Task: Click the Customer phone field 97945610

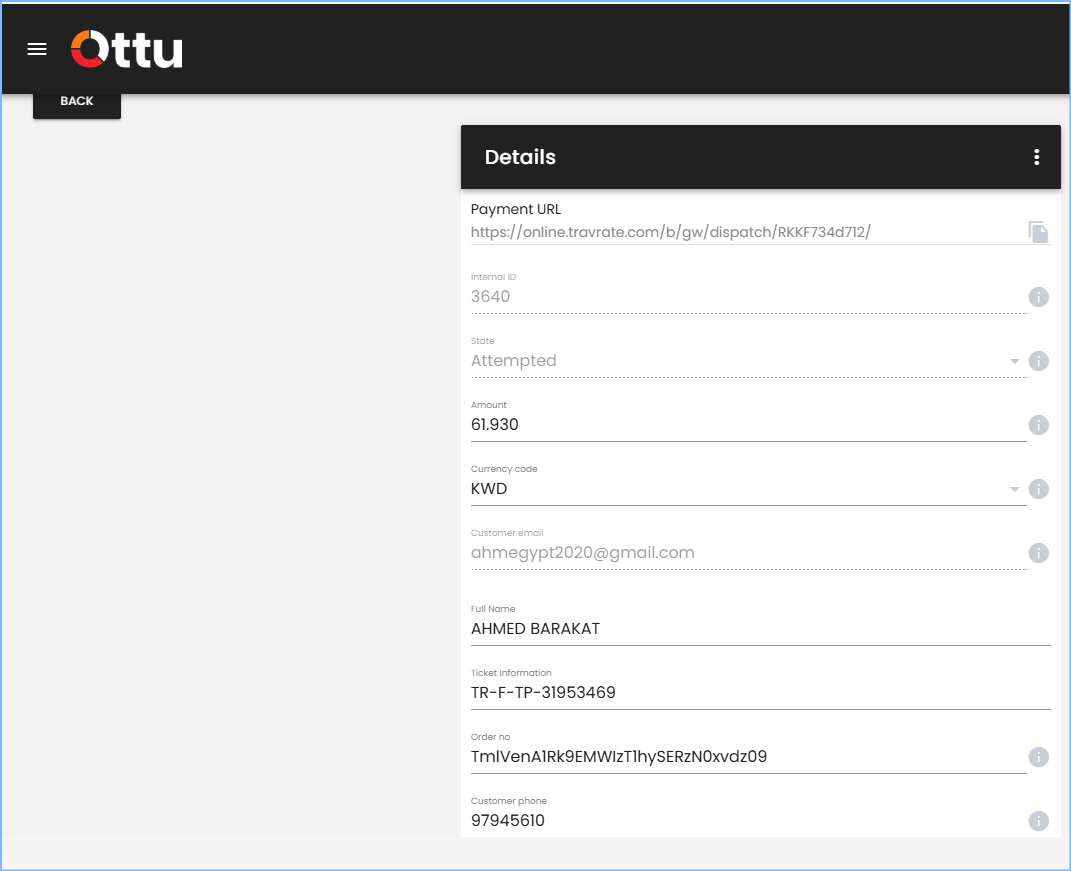Action: pos(748,820)
